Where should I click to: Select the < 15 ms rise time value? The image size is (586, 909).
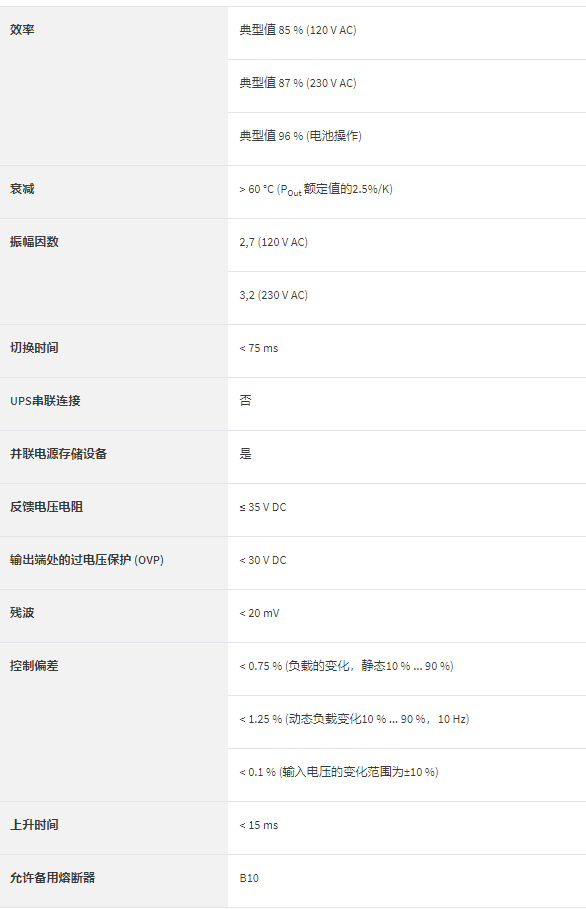coord(259,825)
